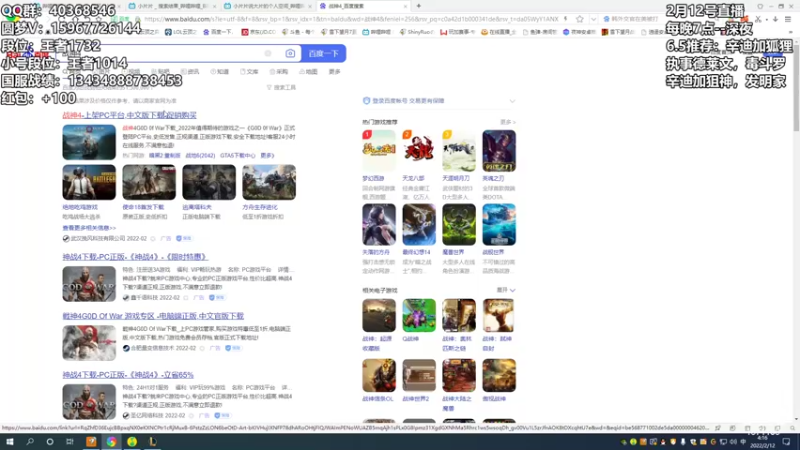Open Windows taskbar search

[x=30, y=442]
